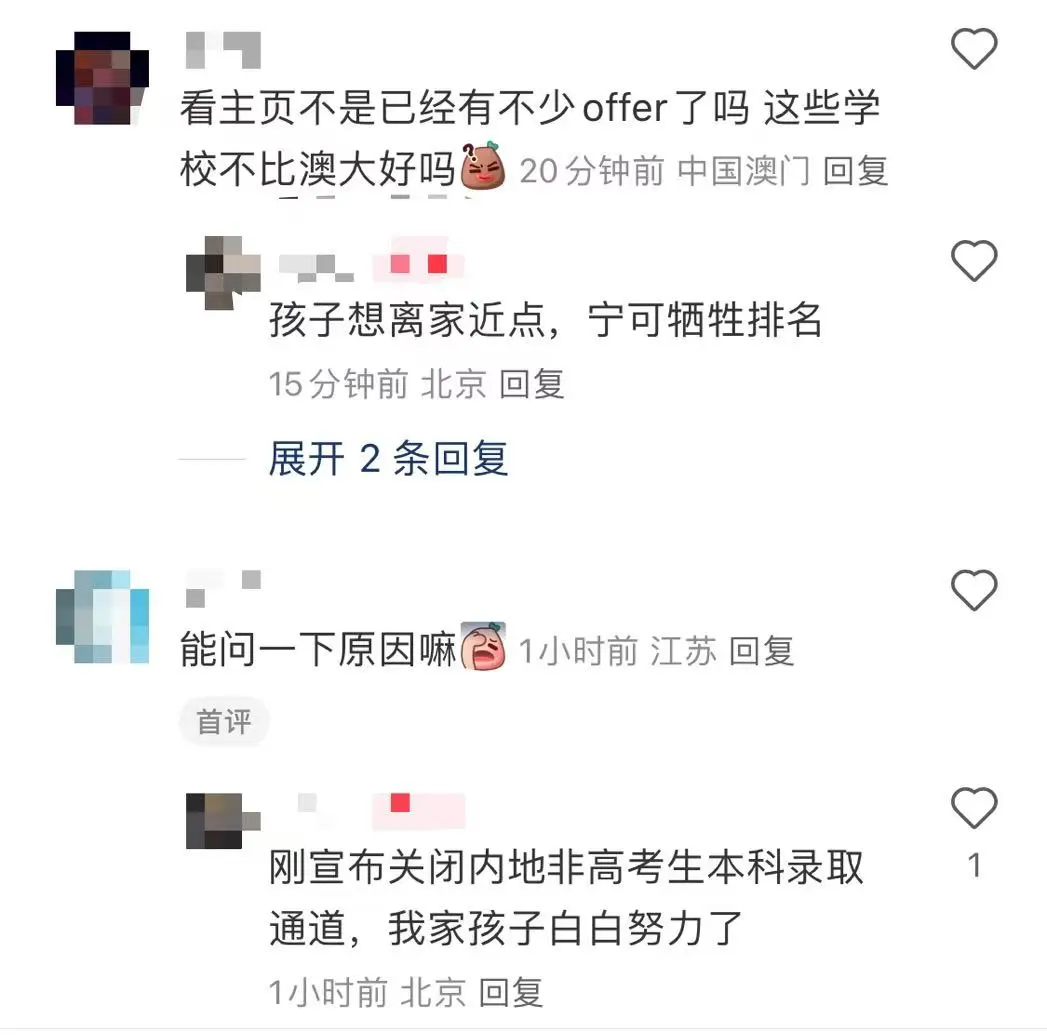Image resolution: width=1047 pixels, height=1035 pixels.
Task: Open avatar of the 江苏 commenter
Action: [x=102, y=616]
